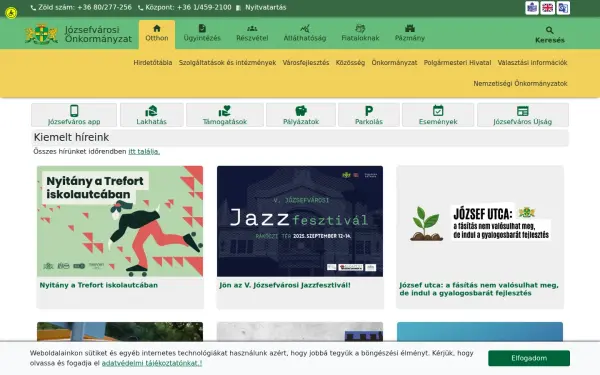Open the József utca plant banner image
This screenshot has width=600, height=375.
[x=480, y=222]
